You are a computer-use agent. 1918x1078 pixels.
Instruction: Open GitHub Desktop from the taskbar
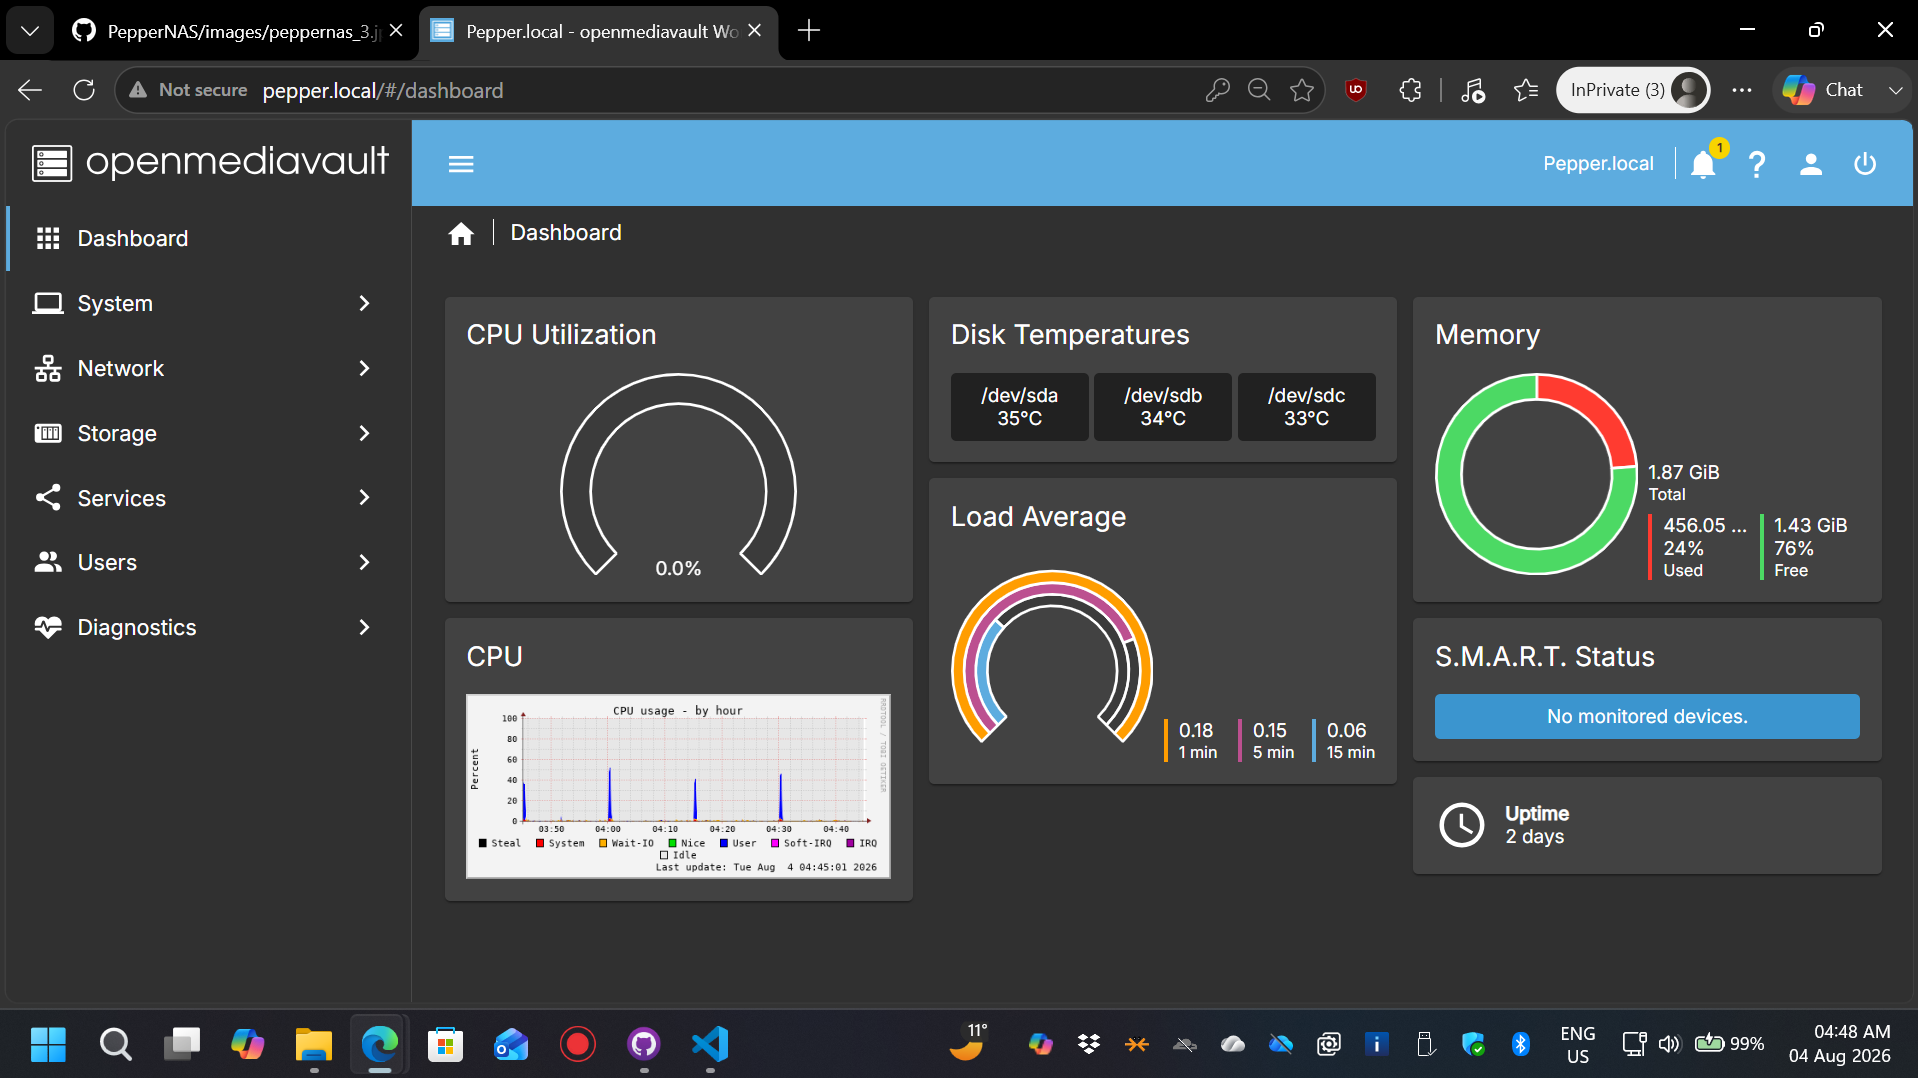(644, 1044)
